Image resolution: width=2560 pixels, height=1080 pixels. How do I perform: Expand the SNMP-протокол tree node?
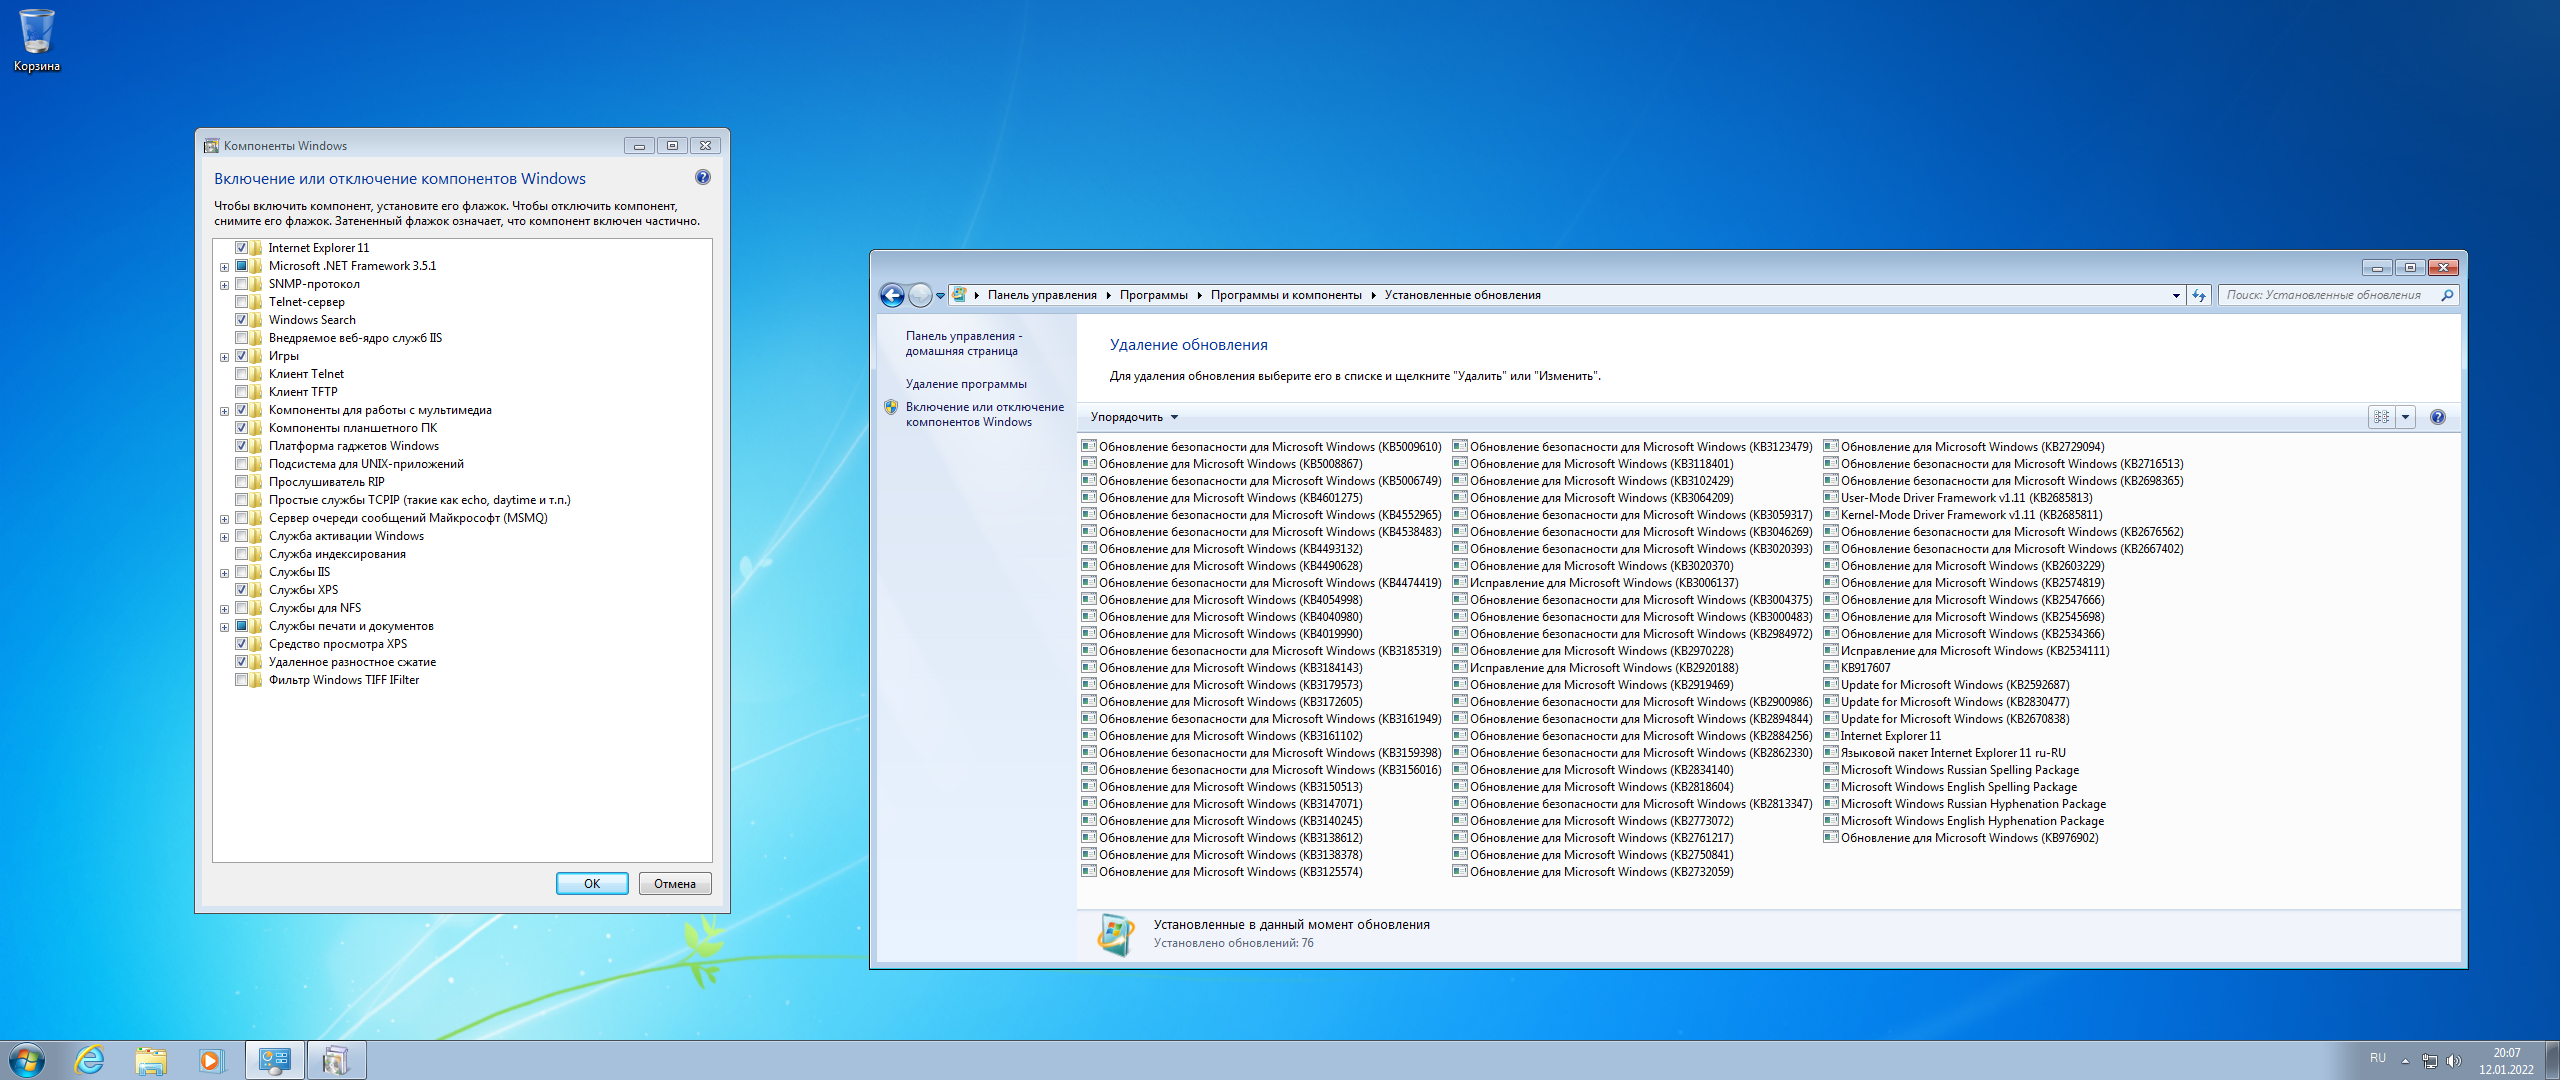[x=224, y=285]
